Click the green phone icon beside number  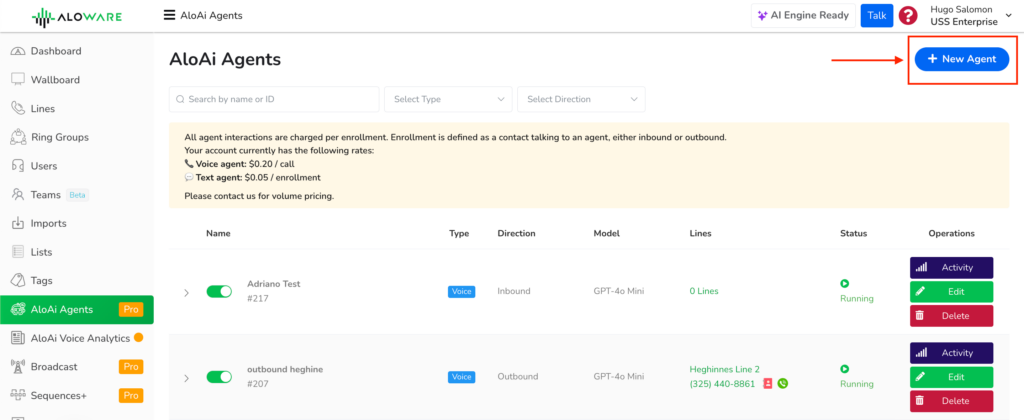click(x=783, y=383)
